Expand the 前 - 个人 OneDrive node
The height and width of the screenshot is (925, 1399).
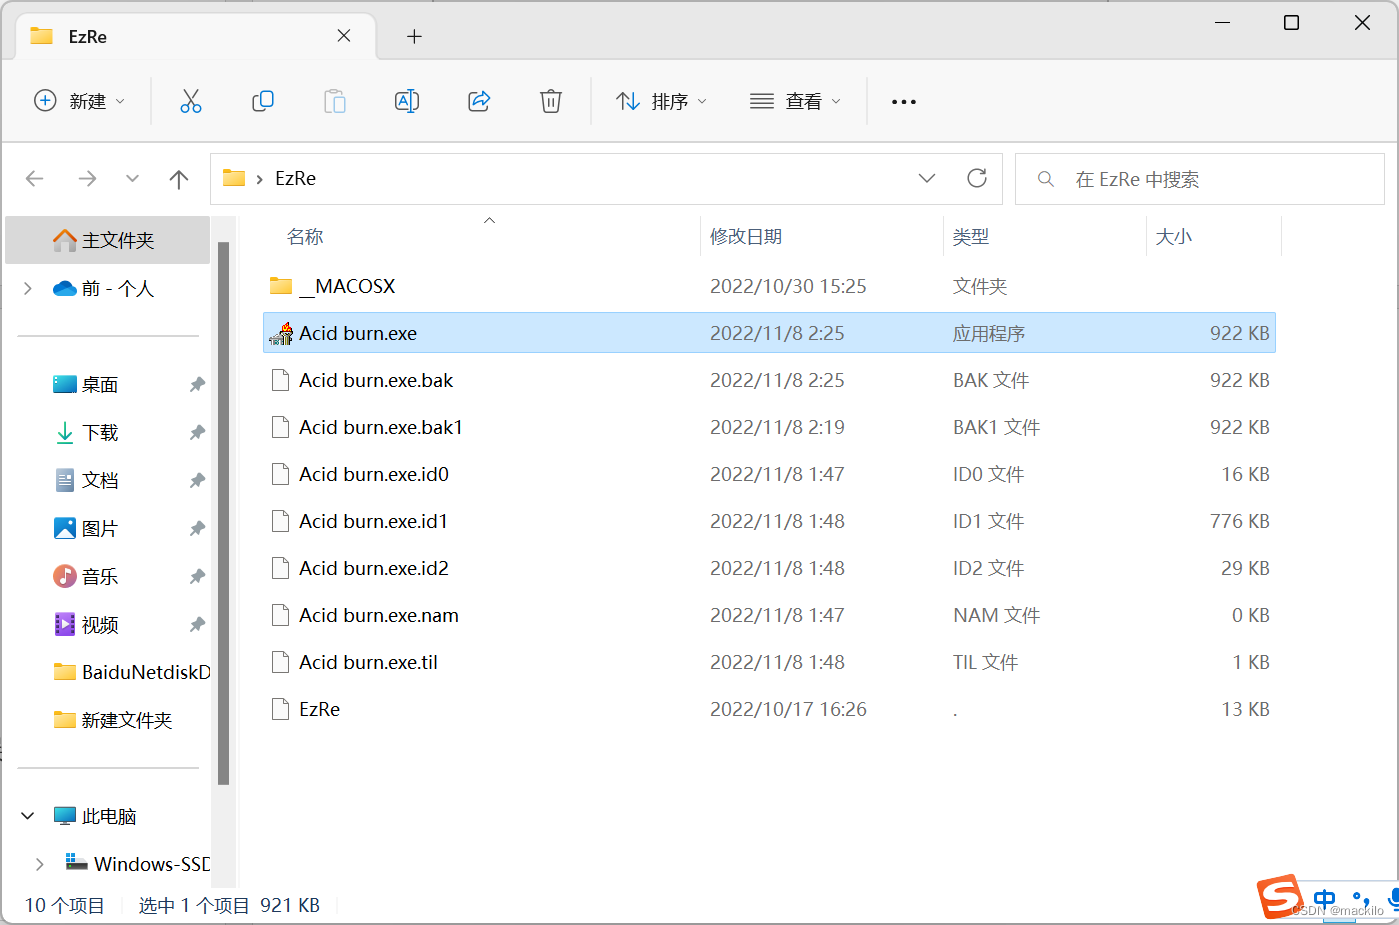[28, 289]
